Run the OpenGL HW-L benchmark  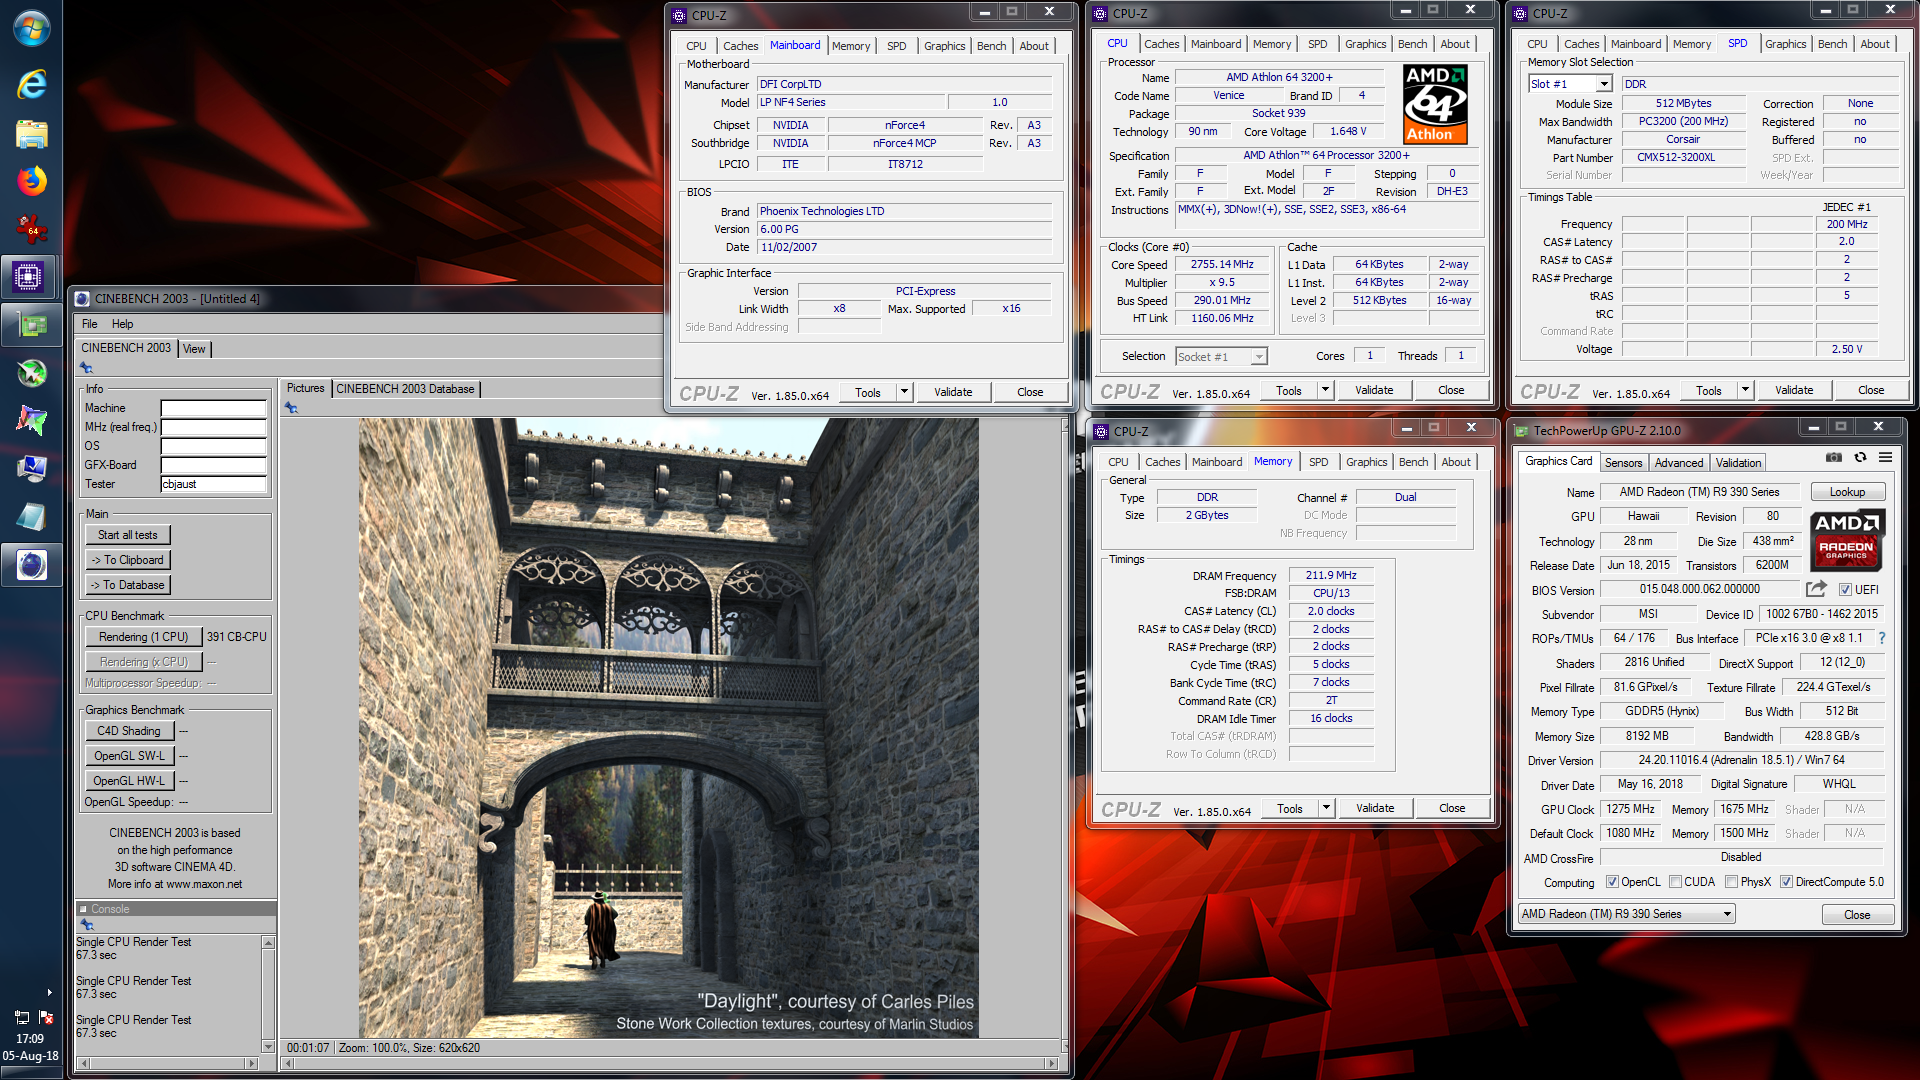(129, 781)
